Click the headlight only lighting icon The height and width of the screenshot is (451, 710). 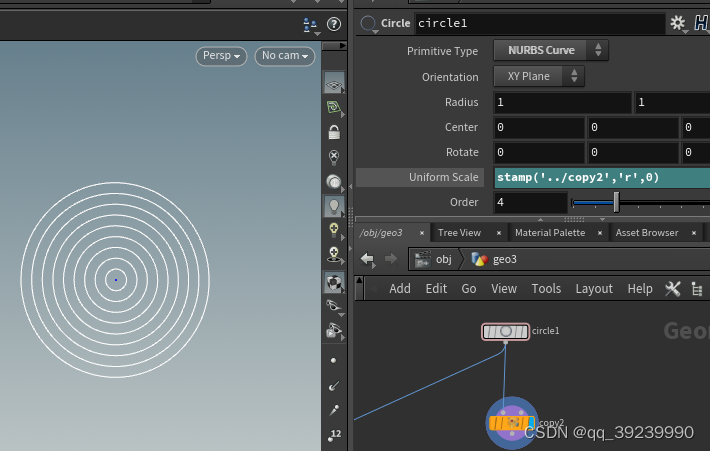click(334, 182)
